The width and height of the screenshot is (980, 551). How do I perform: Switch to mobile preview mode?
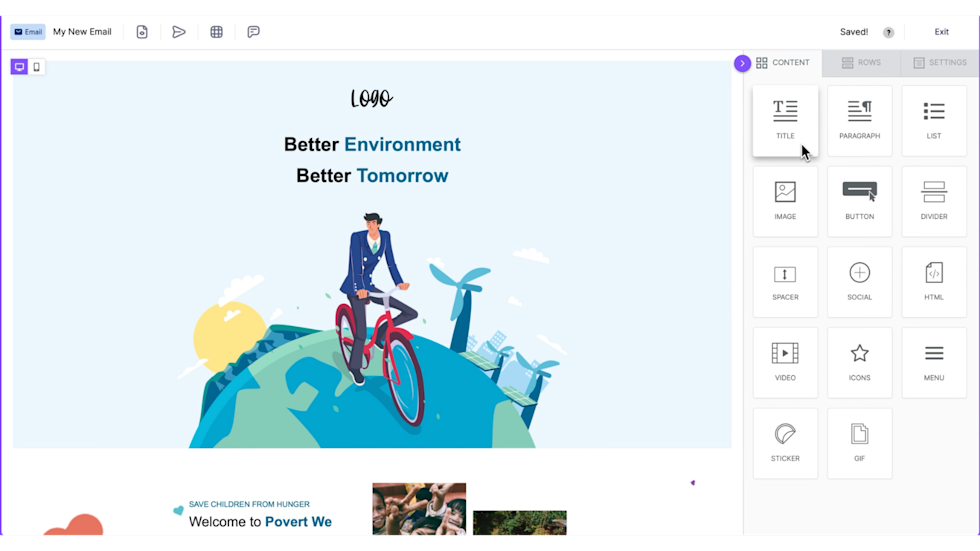coord(37,67)
